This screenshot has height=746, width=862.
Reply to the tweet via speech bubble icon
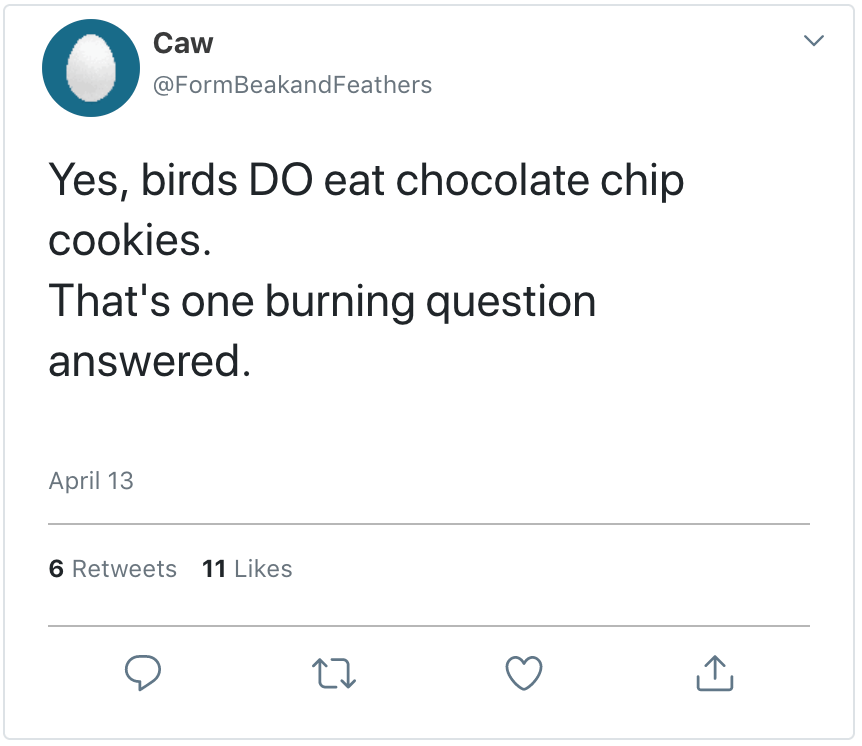(143, 673)
